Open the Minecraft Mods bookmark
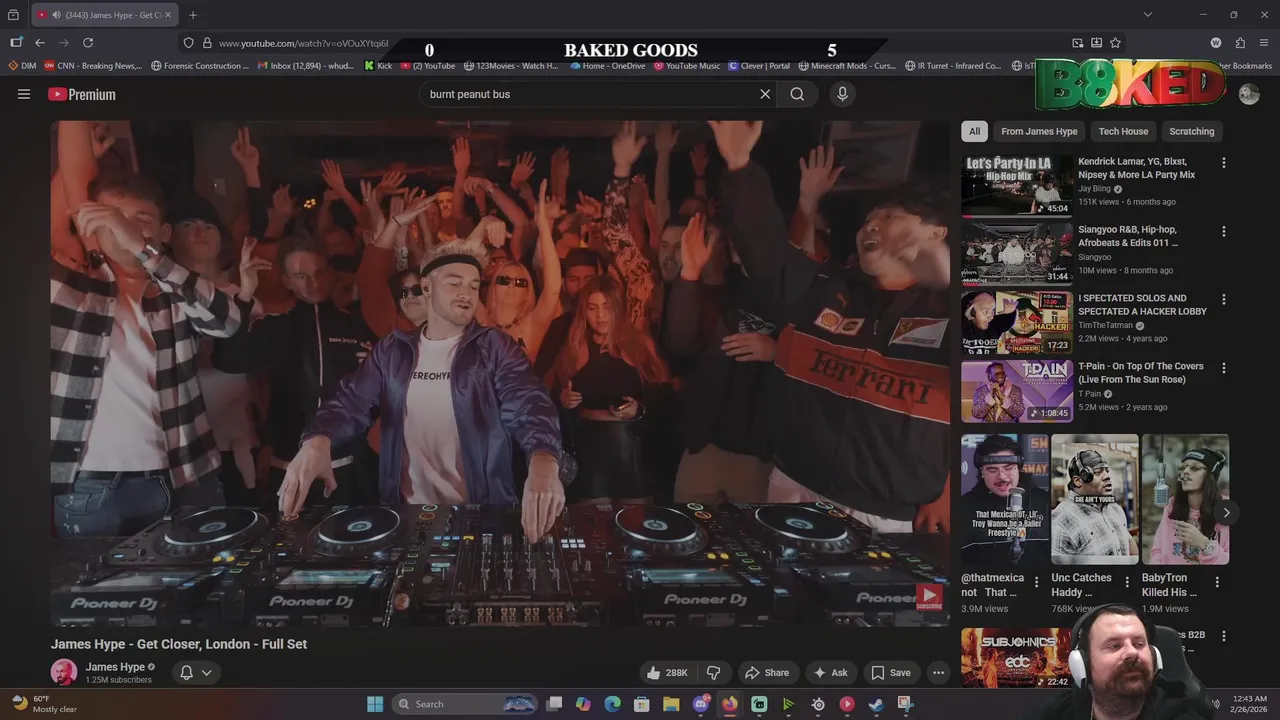This screenshot has width=1280, height=720. point(847,66)
